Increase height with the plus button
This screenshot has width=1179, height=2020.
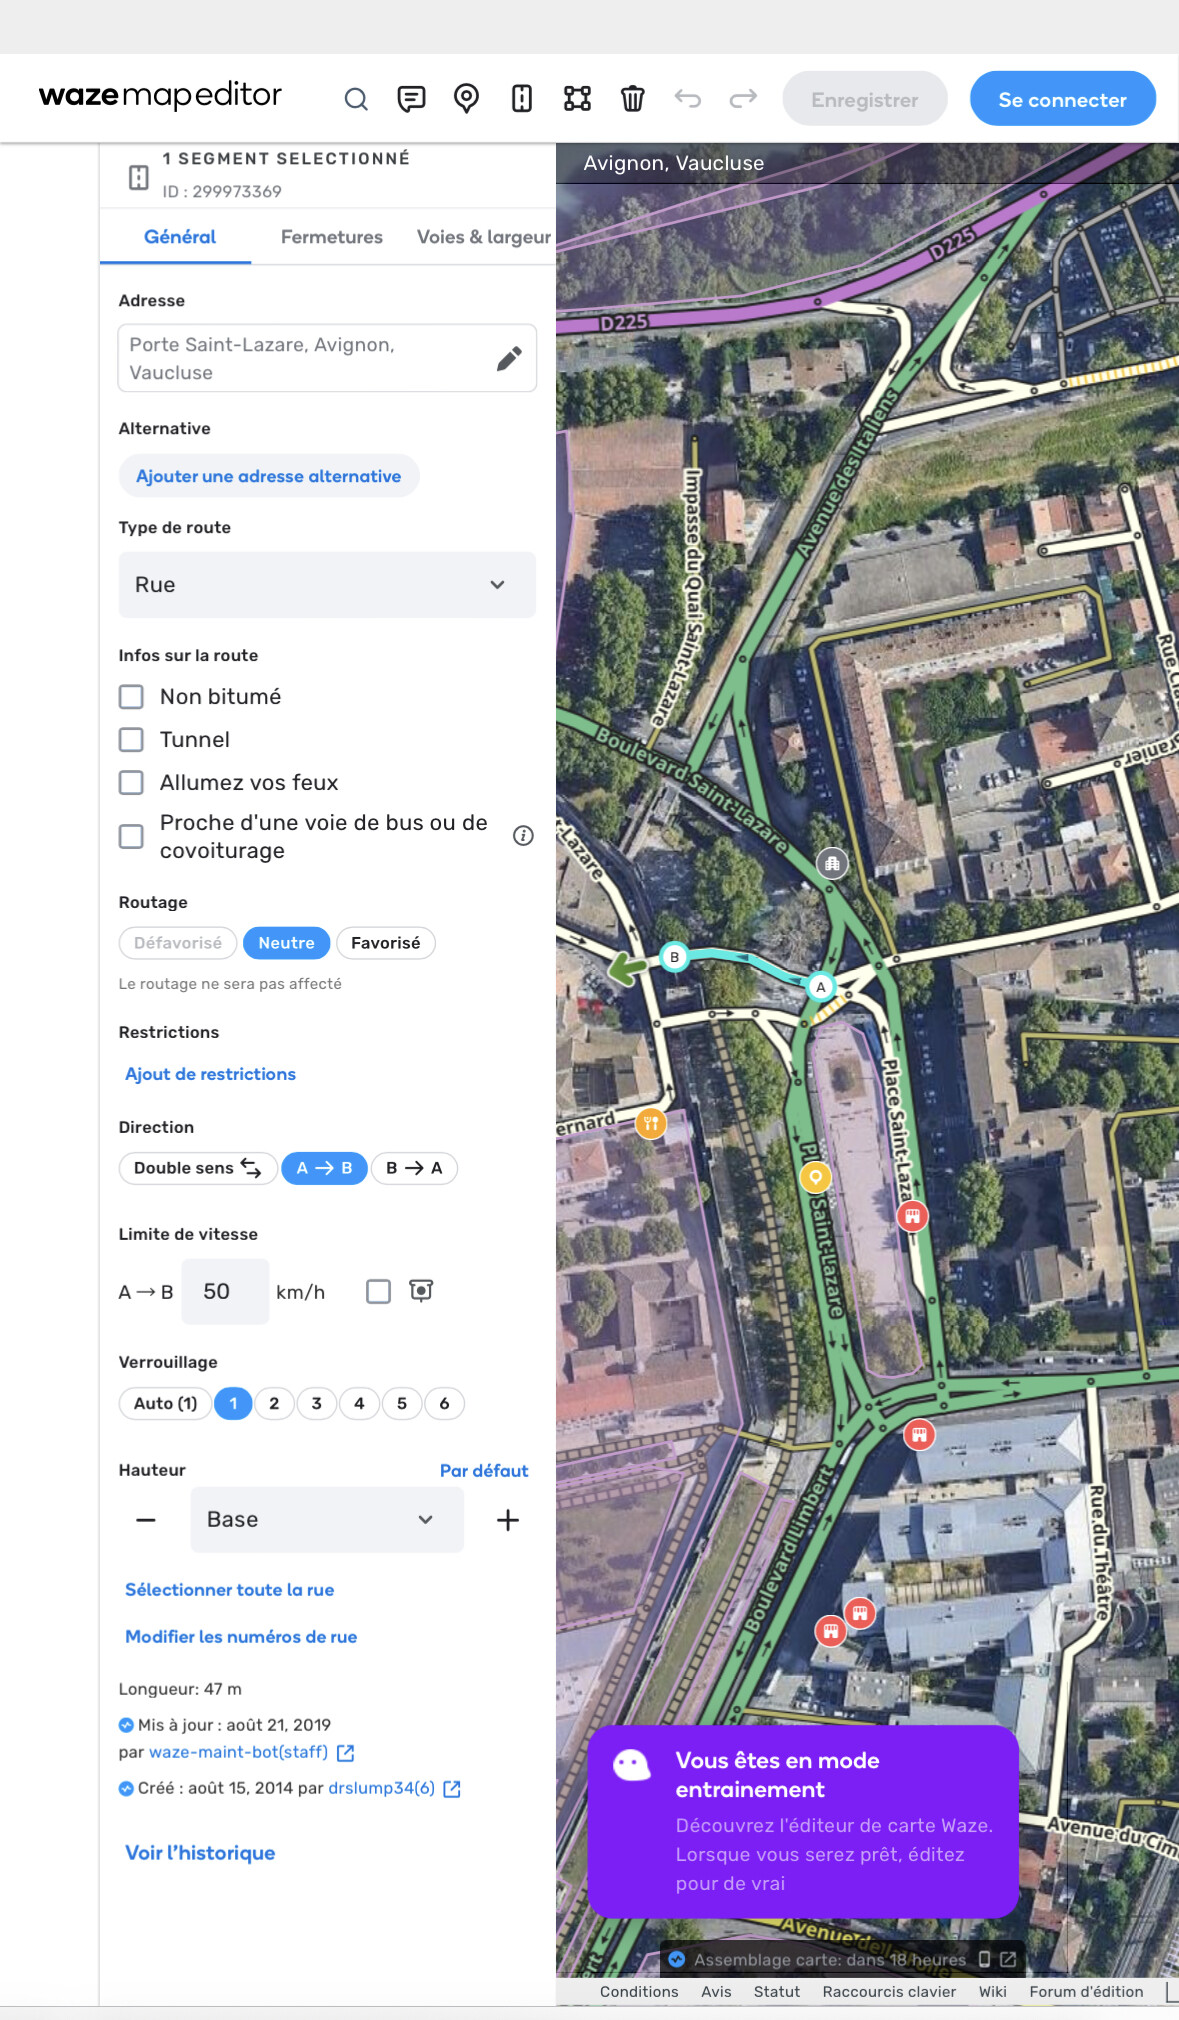tap(508, 1520)
